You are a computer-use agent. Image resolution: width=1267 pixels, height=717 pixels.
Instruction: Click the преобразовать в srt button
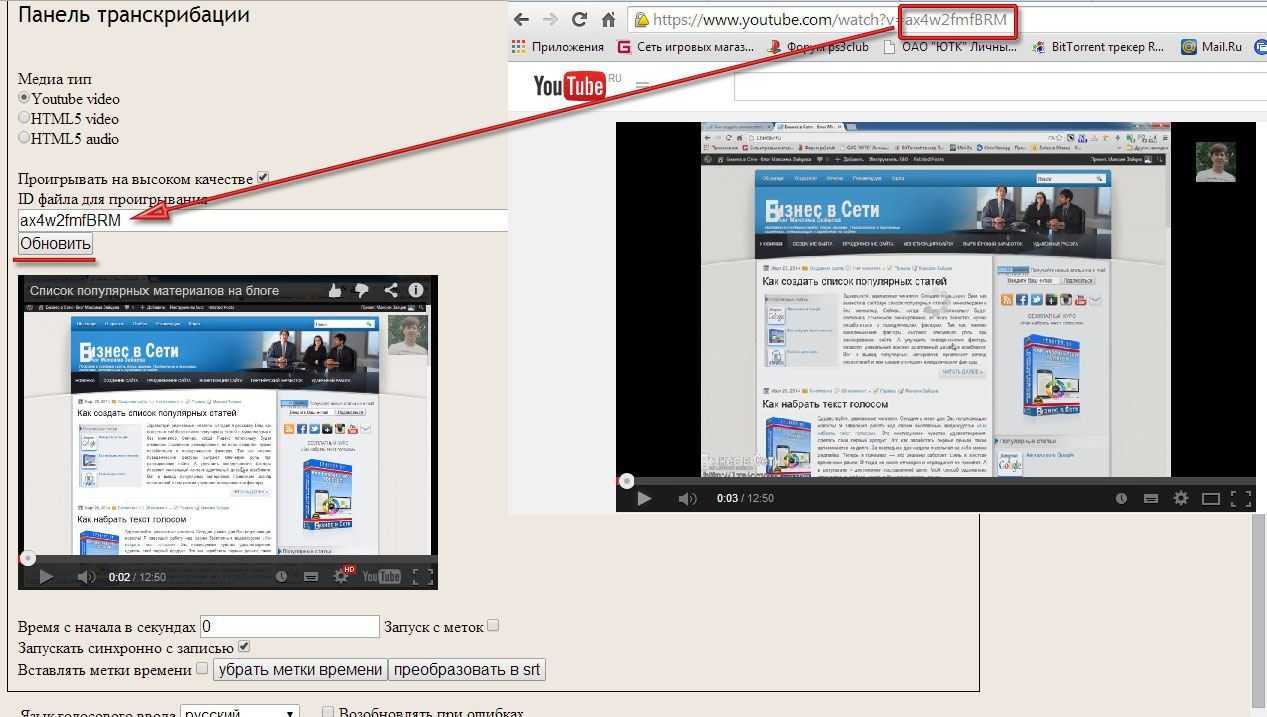click(467, 669)
